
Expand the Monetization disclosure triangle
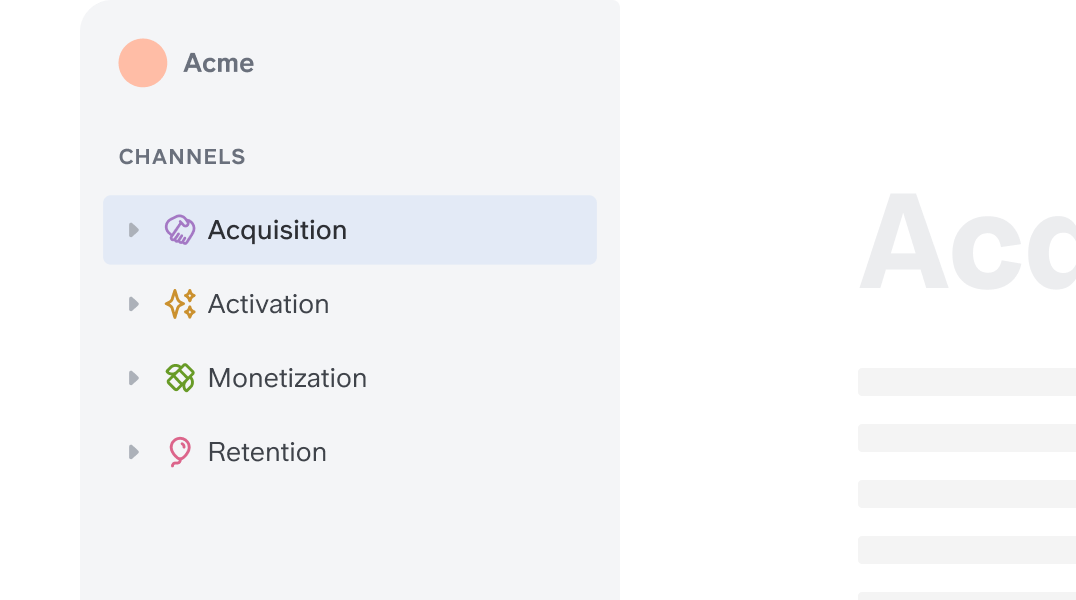coord(134,378)
